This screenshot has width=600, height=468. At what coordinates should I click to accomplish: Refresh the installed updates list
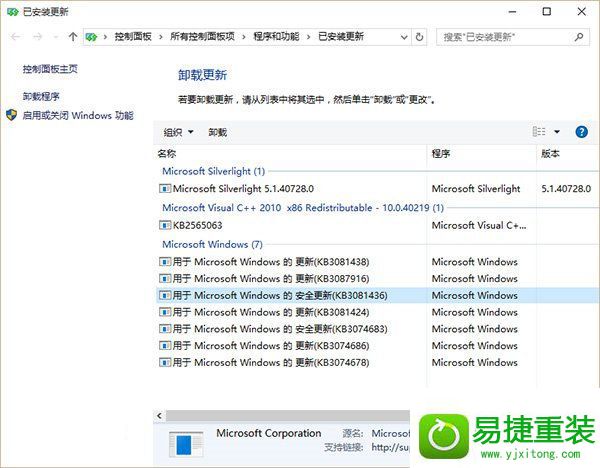[419, 37]
